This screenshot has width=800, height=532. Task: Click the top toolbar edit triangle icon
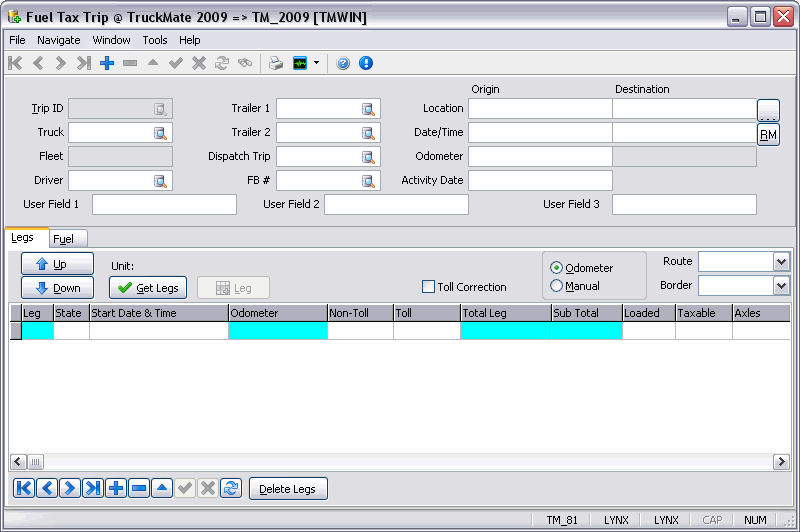click(153, 63)
